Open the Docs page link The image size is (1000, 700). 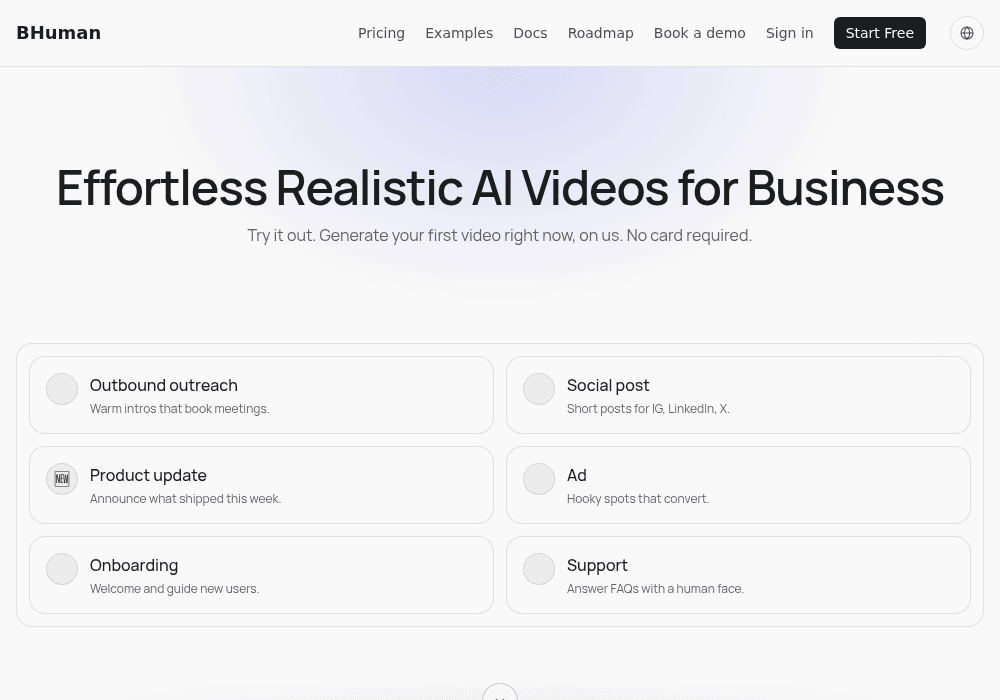[531, 33]
